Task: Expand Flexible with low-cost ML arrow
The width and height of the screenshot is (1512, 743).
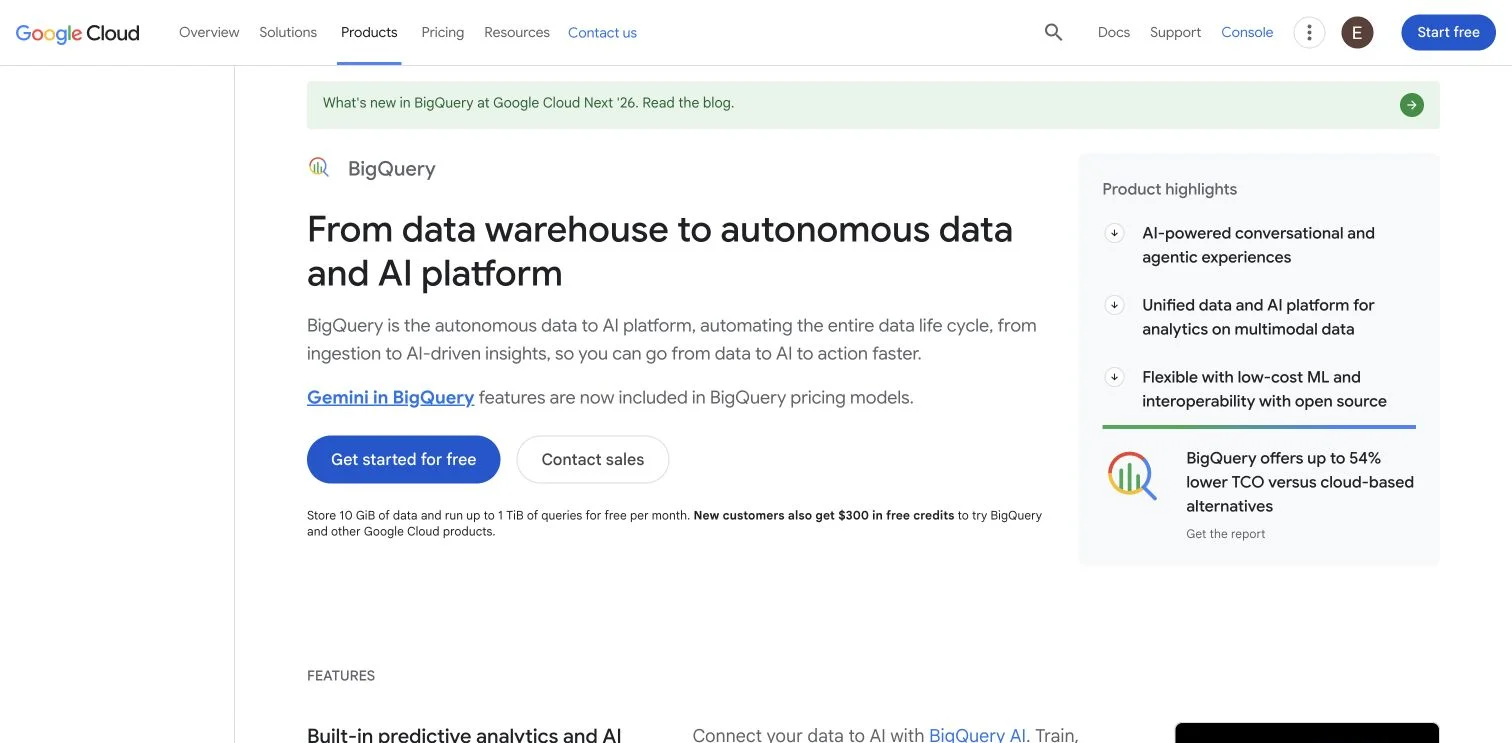Action: [1114, 377]
